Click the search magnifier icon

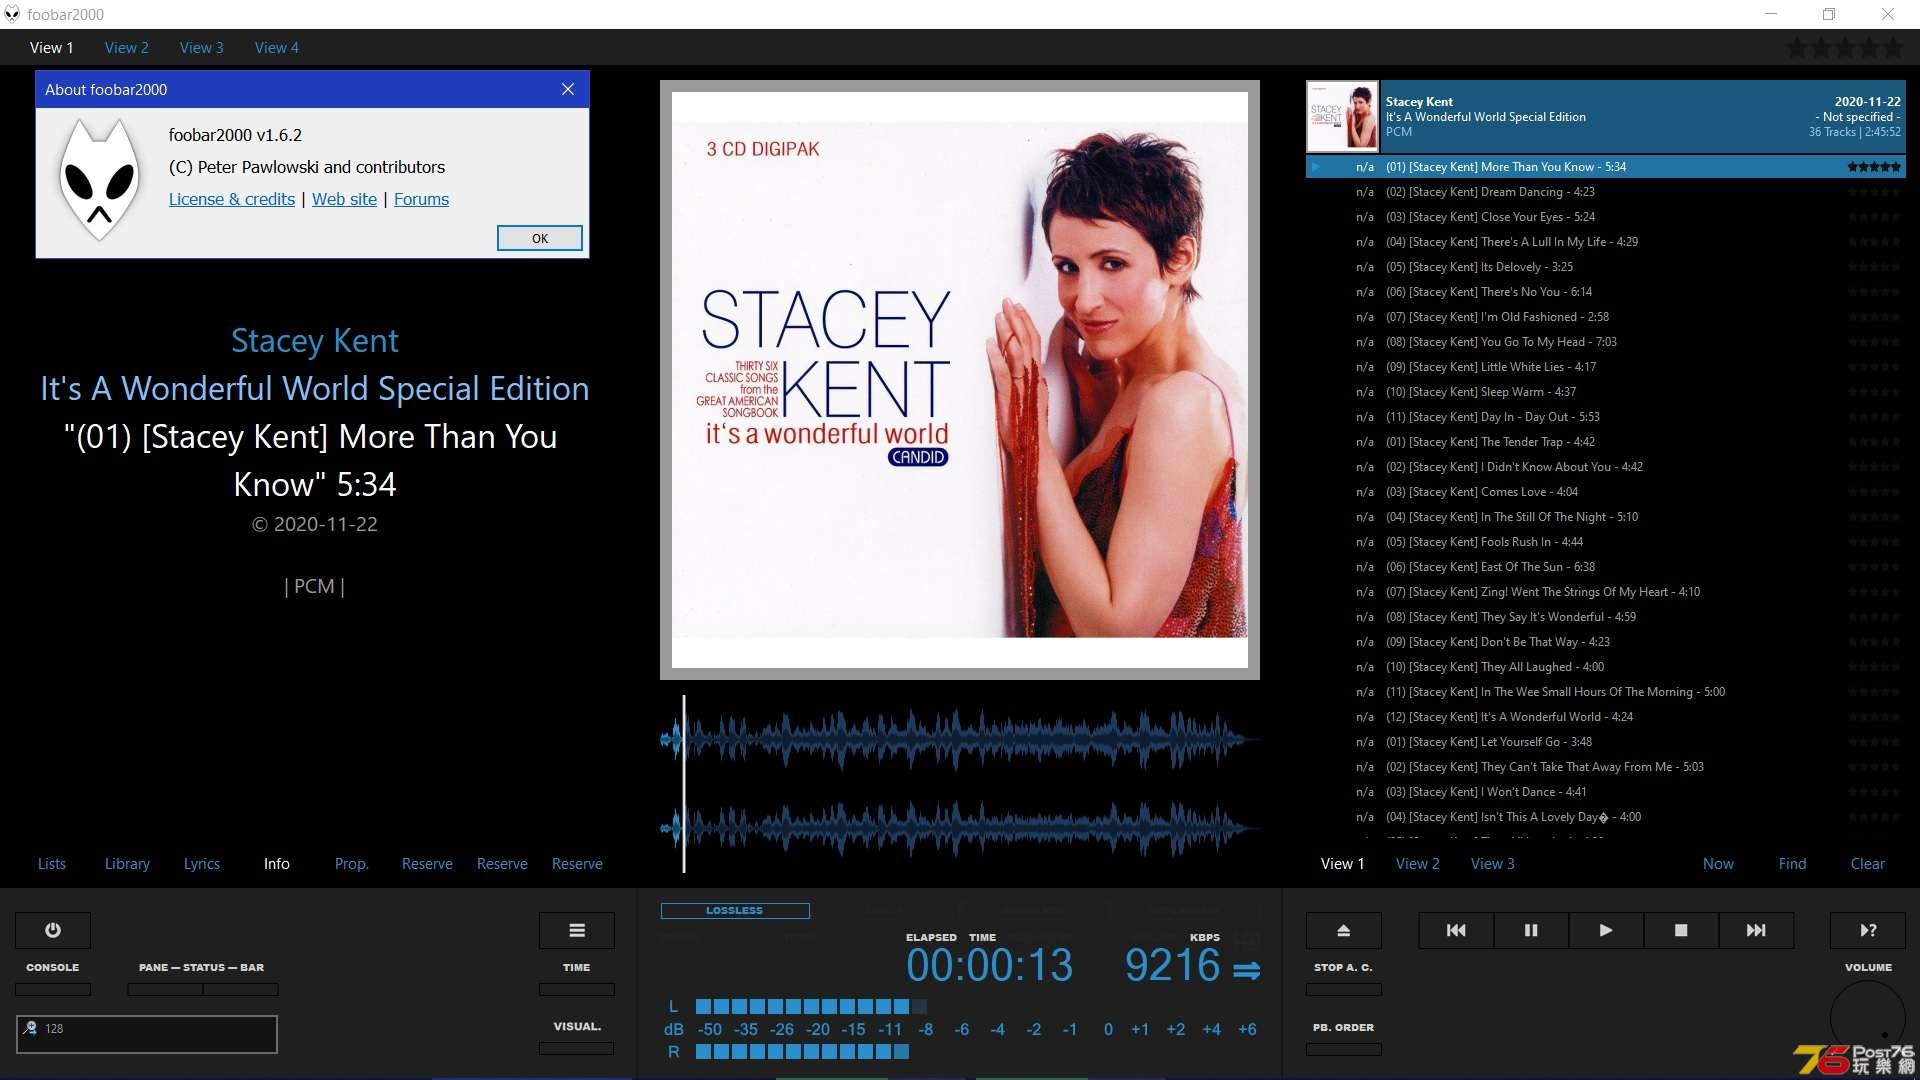(x=30, y=1028)
